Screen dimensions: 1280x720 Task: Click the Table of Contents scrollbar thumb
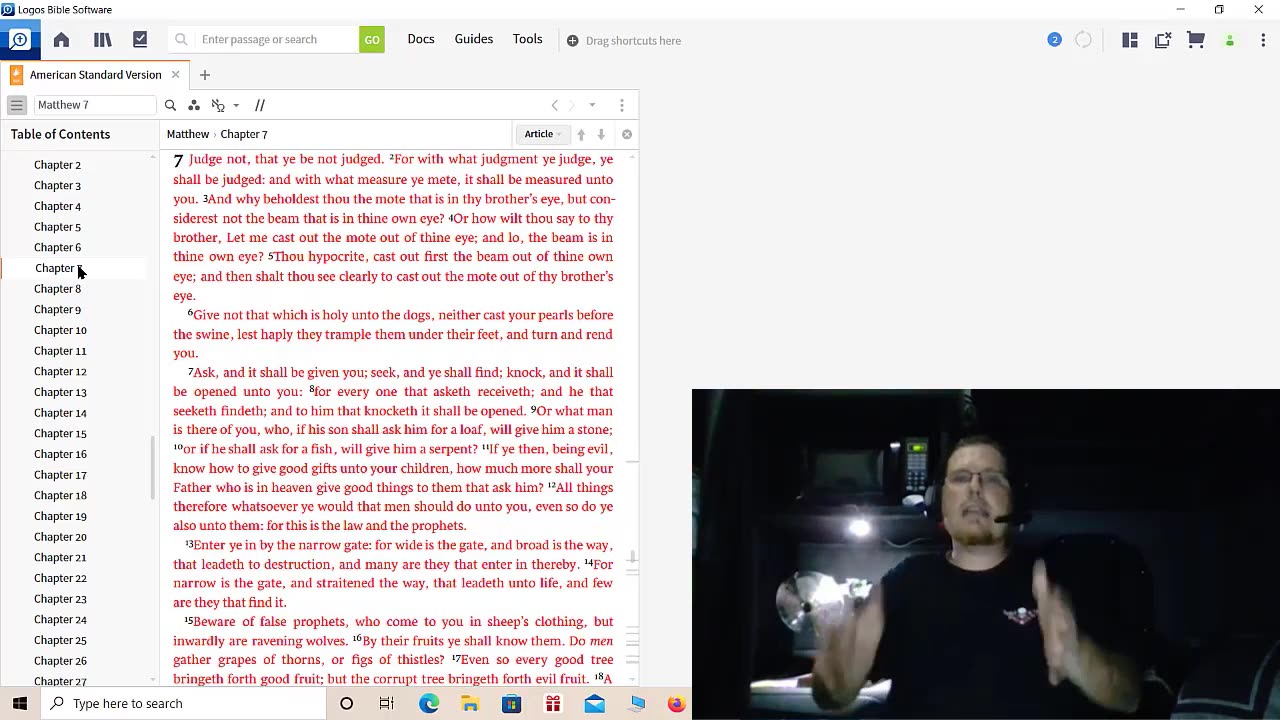(153, 467)
